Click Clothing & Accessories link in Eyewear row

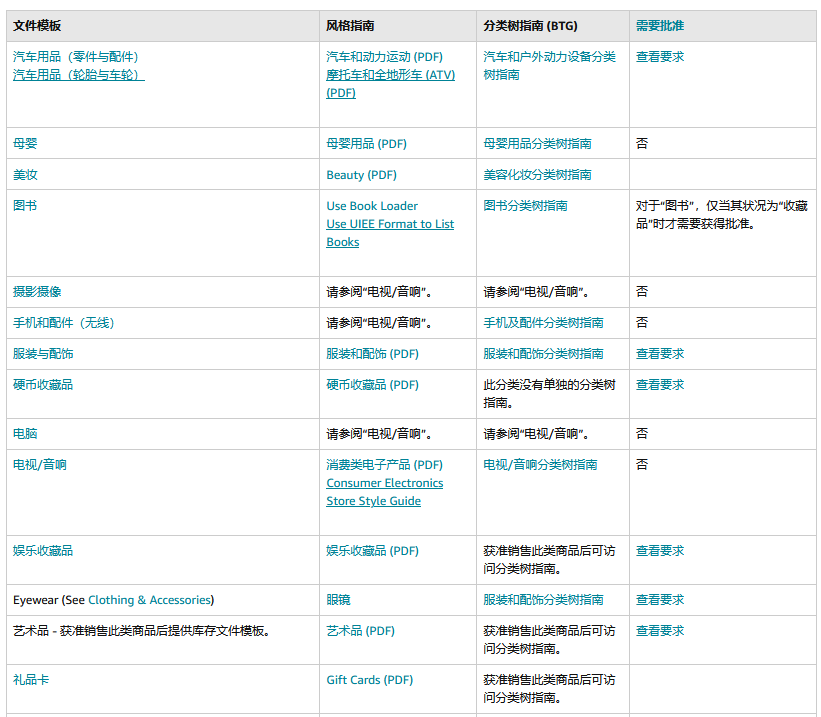(149, 600)
